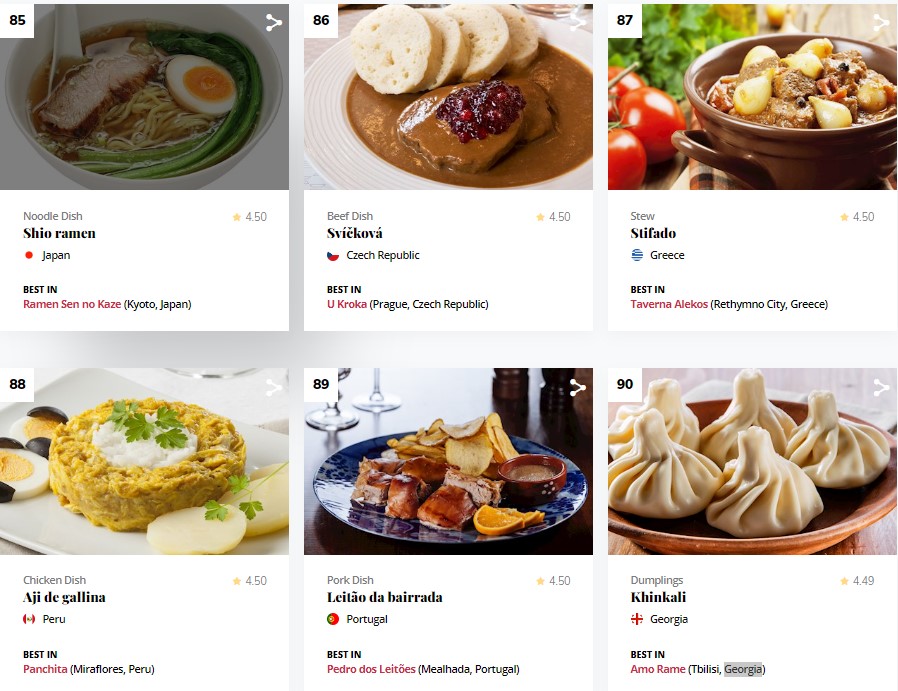Open Ramen Sen no Kaze restaurant link
The width and height of the screenshot is (898, 691).
(72, 304)
